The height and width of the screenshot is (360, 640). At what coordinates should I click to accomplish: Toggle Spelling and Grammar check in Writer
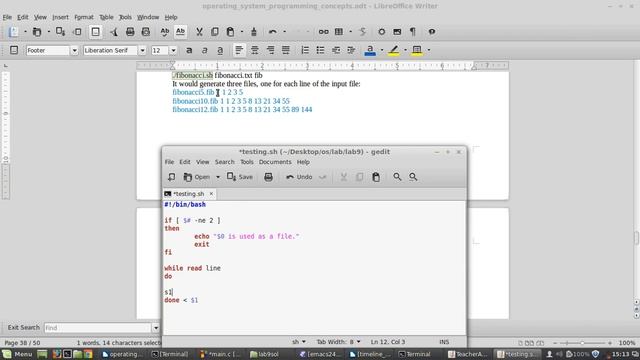tap(164, 31)
